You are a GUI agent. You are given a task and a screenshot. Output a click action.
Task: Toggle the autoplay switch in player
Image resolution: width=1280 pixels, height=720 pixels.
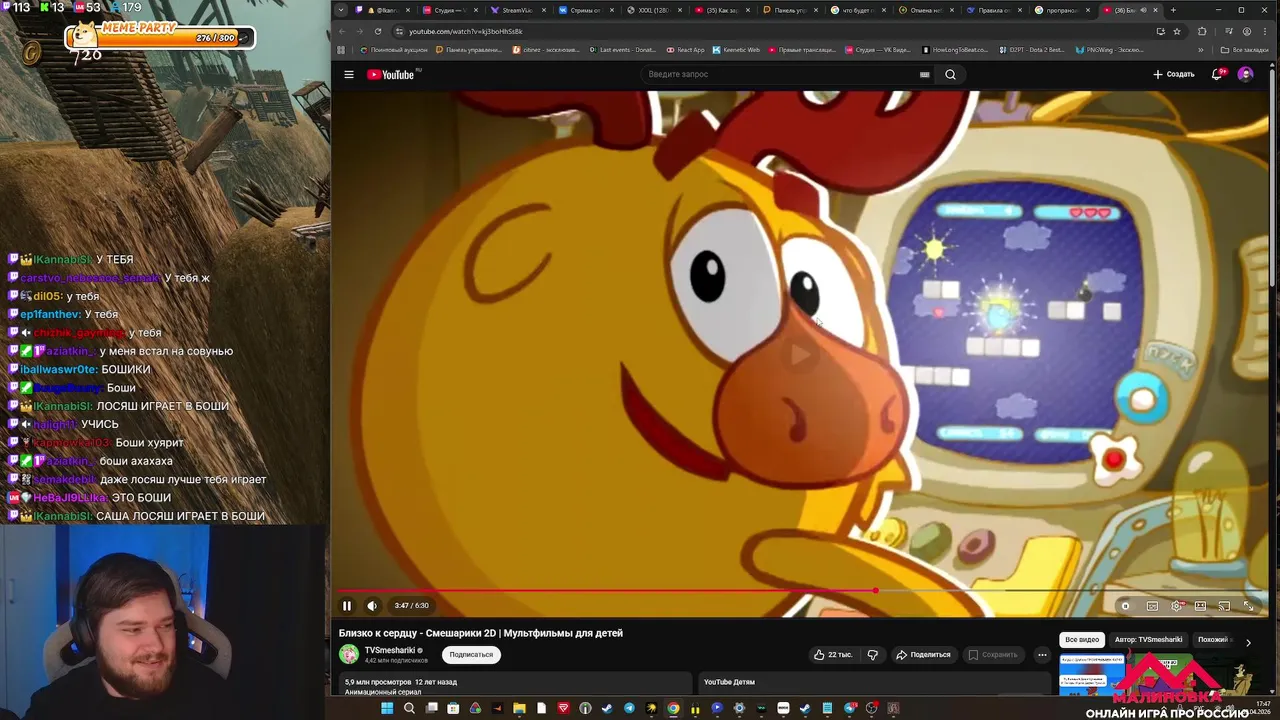(x=1125, y=606)
